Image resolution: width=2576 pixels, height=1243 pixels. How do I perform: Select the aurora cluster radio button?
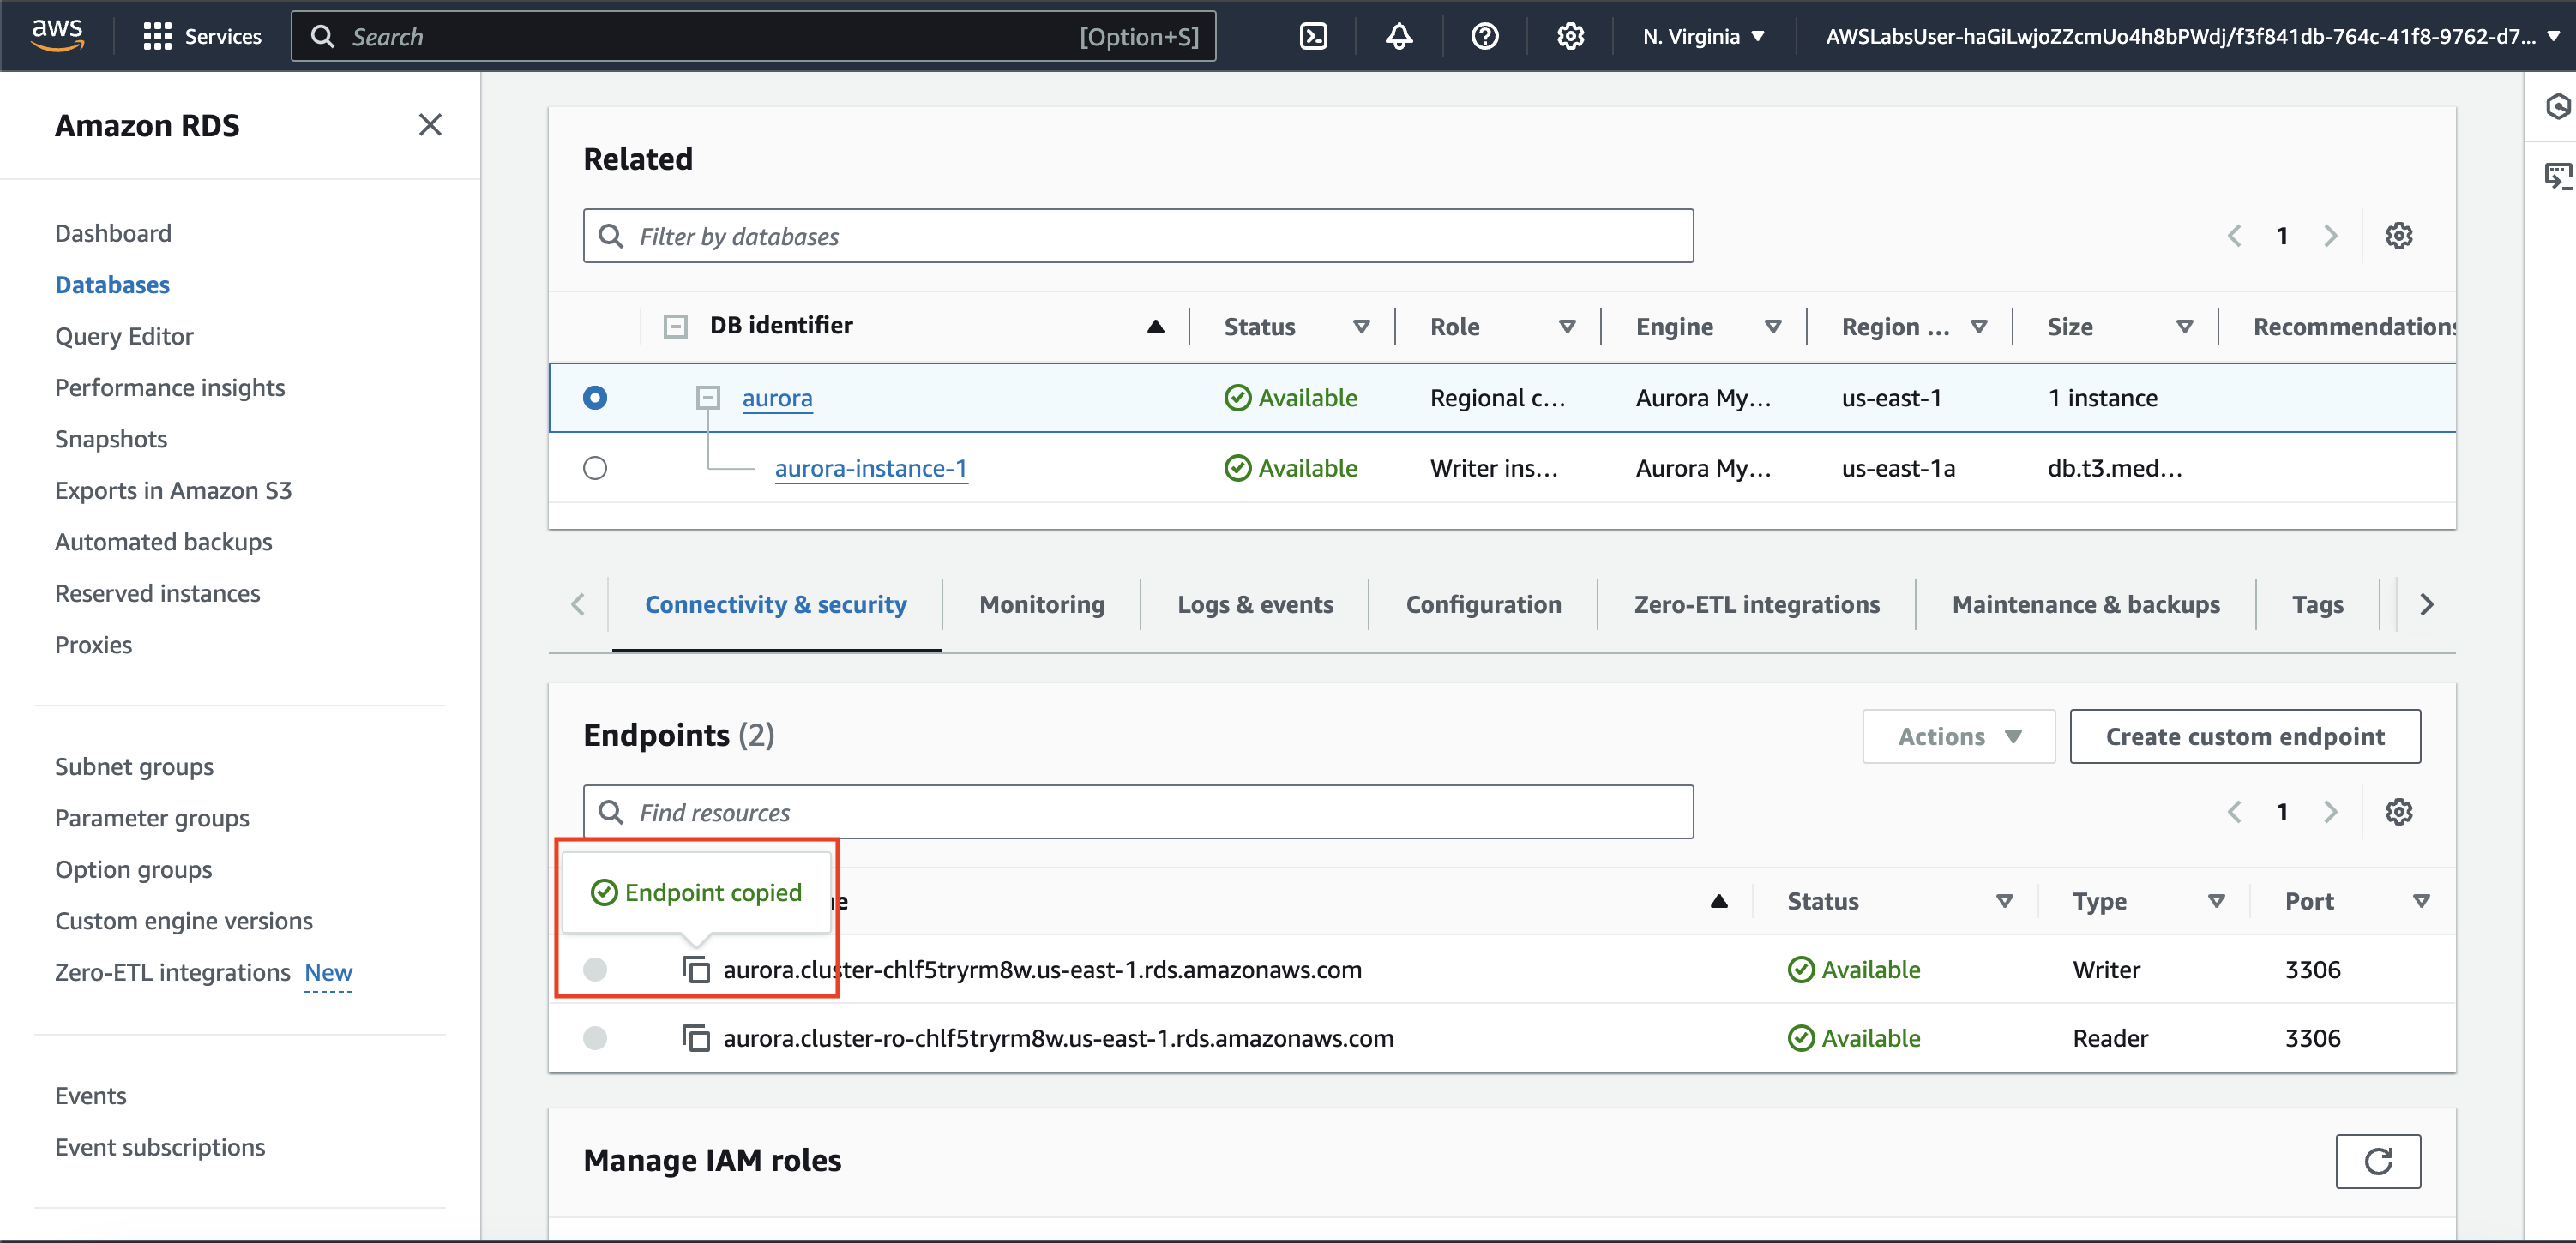pyautogui.click(x=595, y=398)
